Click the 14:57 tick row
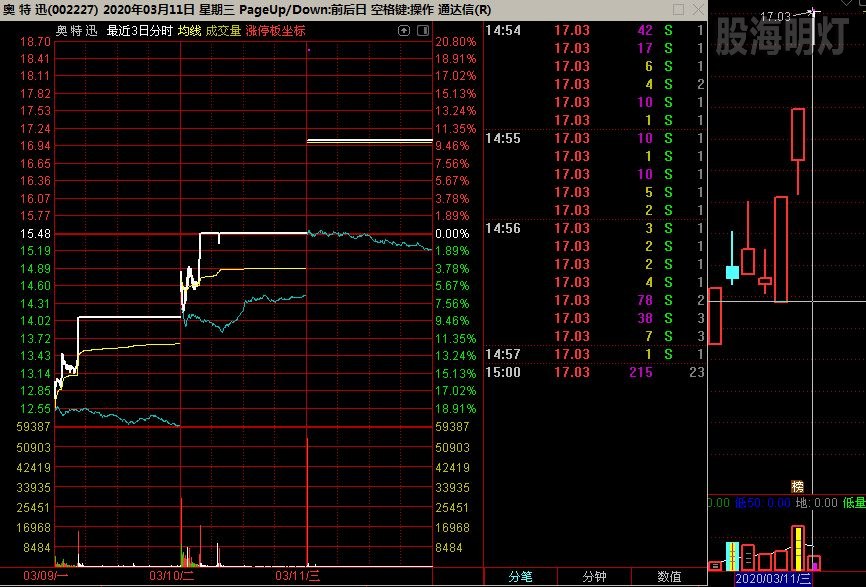 pos(595,355)
